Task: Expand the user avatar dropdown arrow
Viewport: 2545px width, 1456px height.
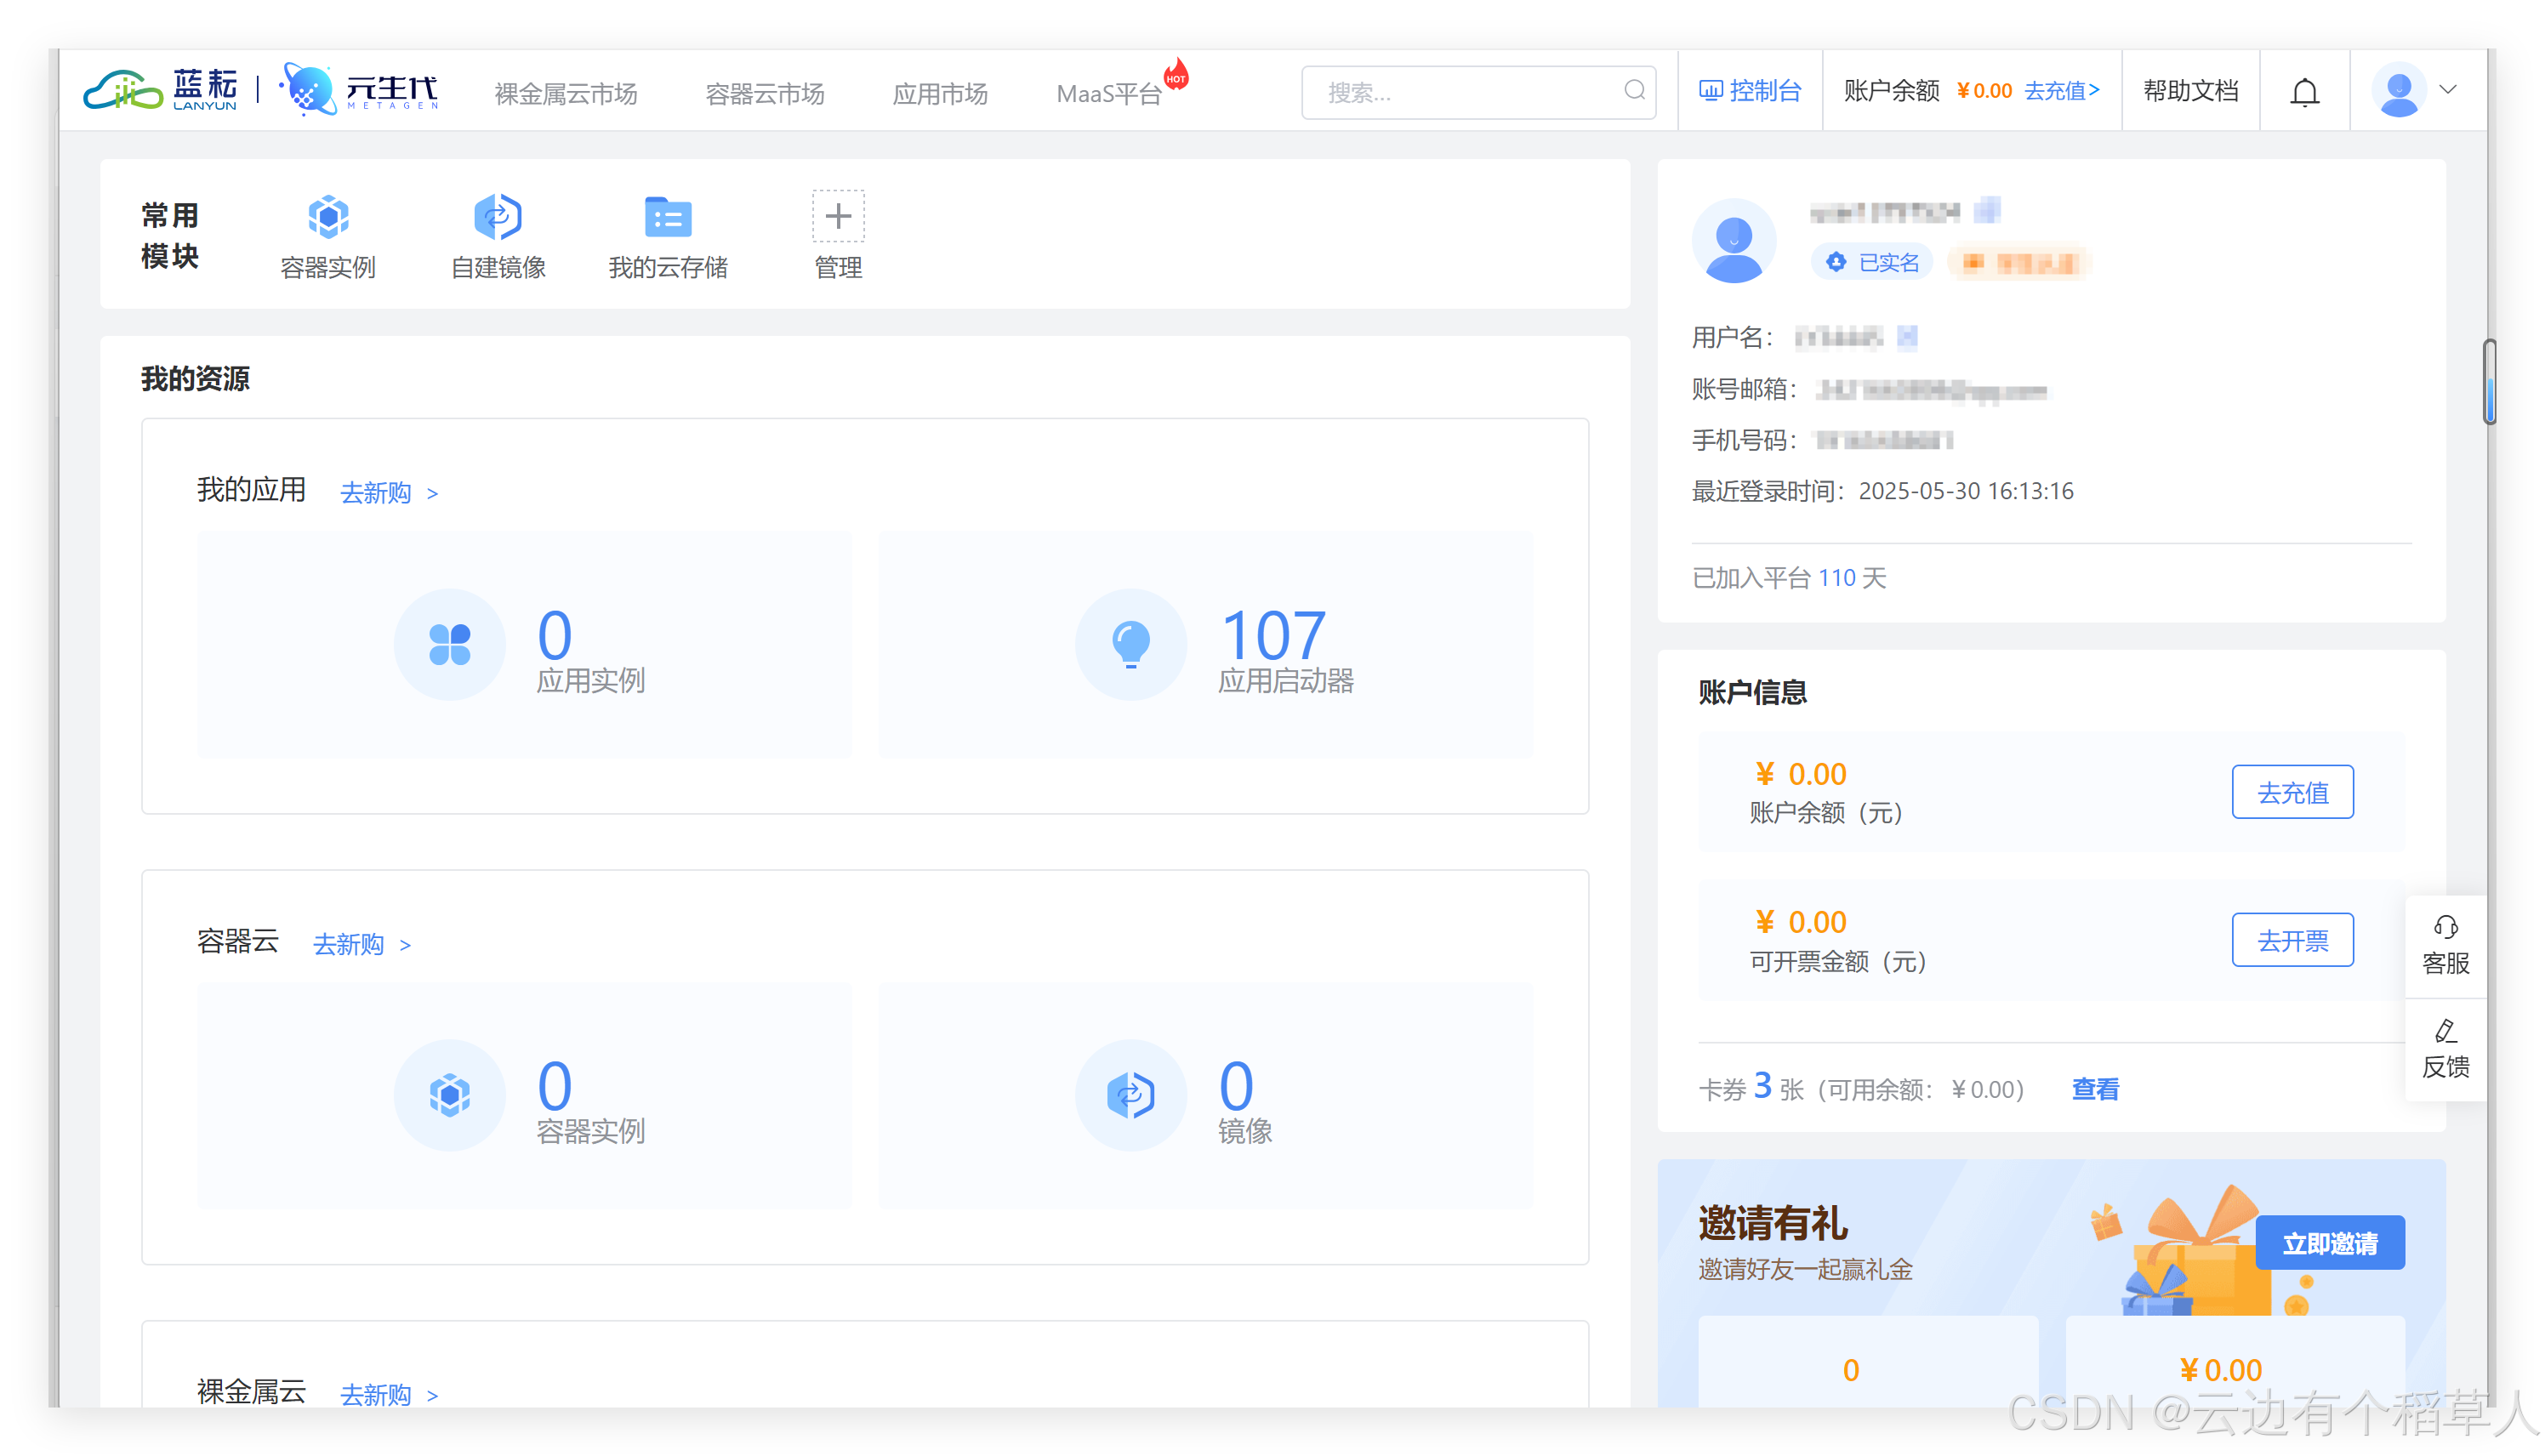Action: (2448, 90)
